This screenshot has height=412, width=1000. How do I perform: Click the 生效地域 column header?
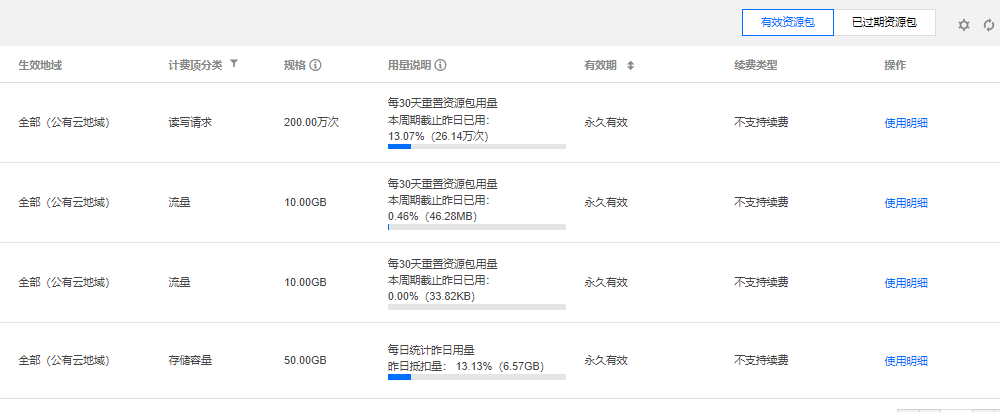click(40, 65)
